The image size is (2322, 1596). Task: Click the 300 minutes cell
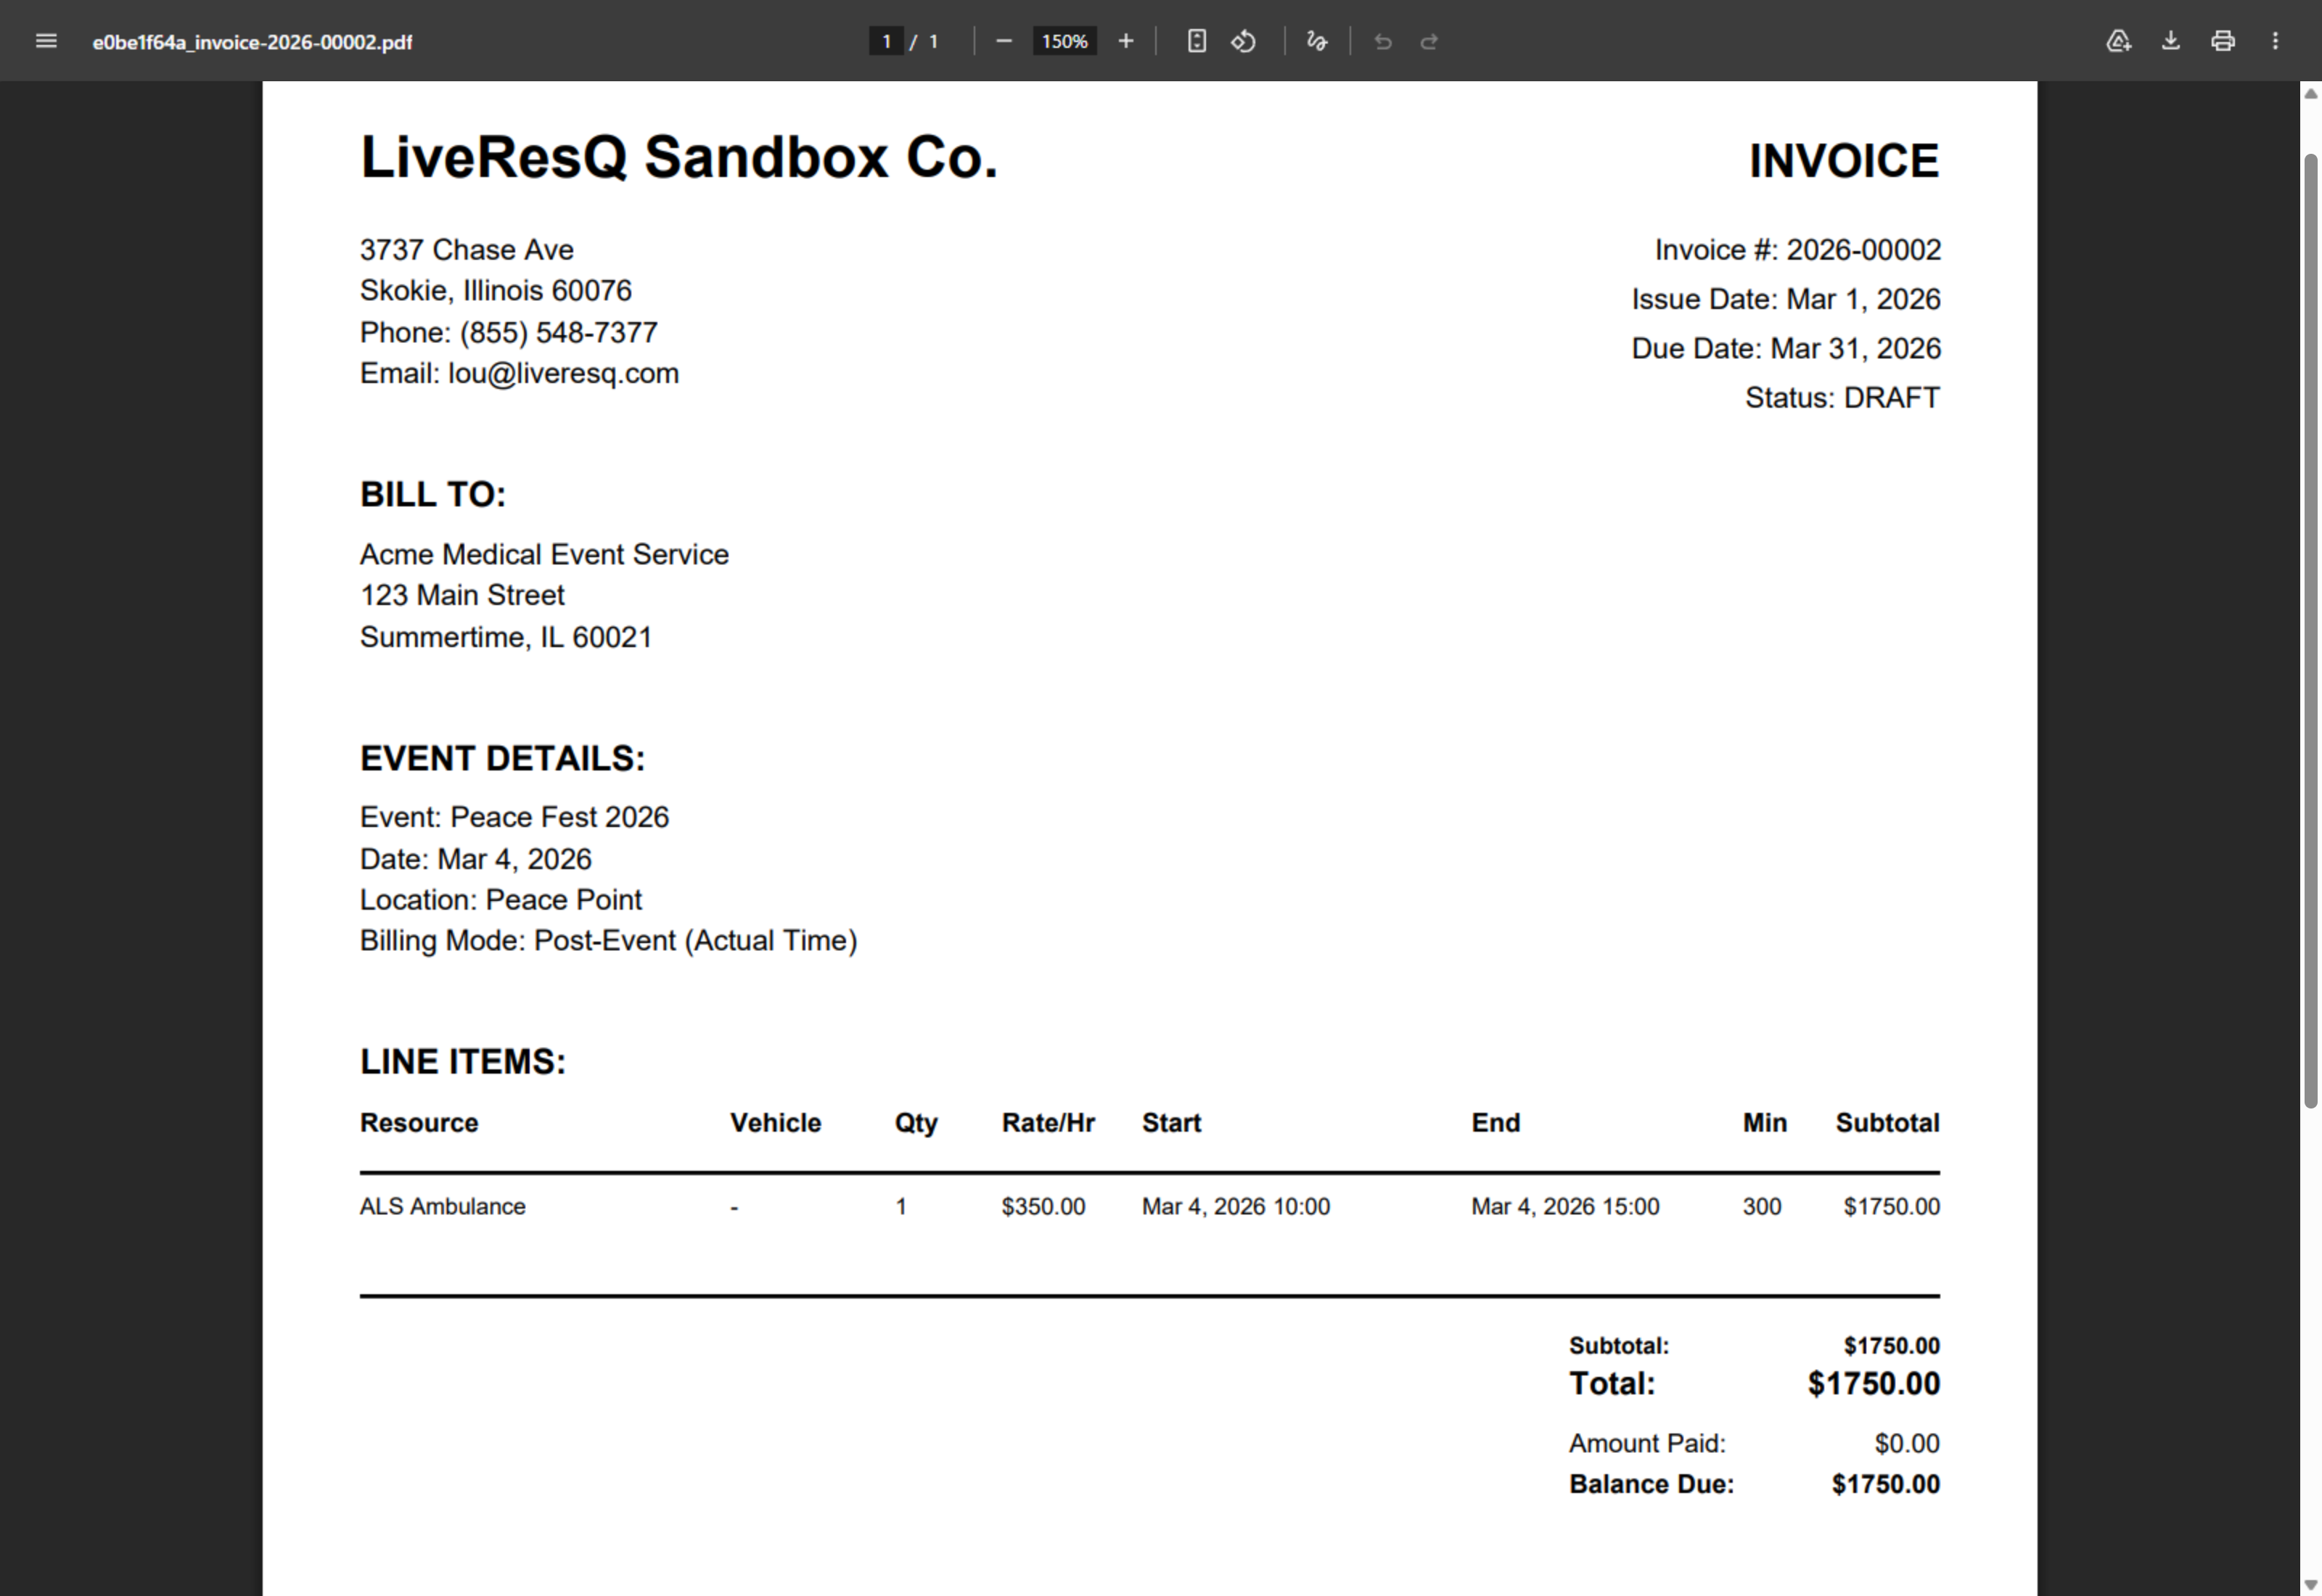point(1762,1207)
